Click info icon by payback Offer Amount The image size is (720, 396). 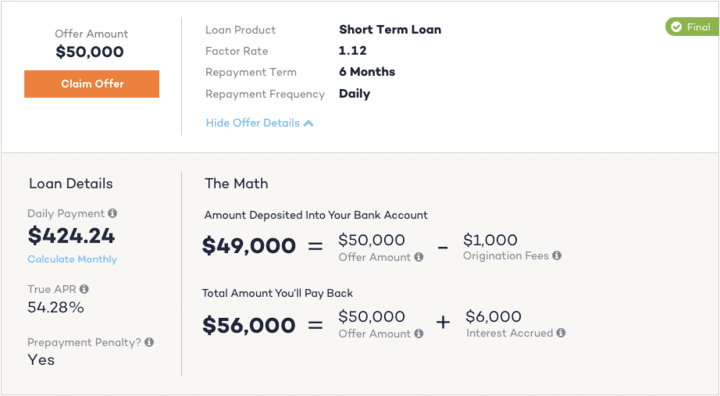(419, 334)
